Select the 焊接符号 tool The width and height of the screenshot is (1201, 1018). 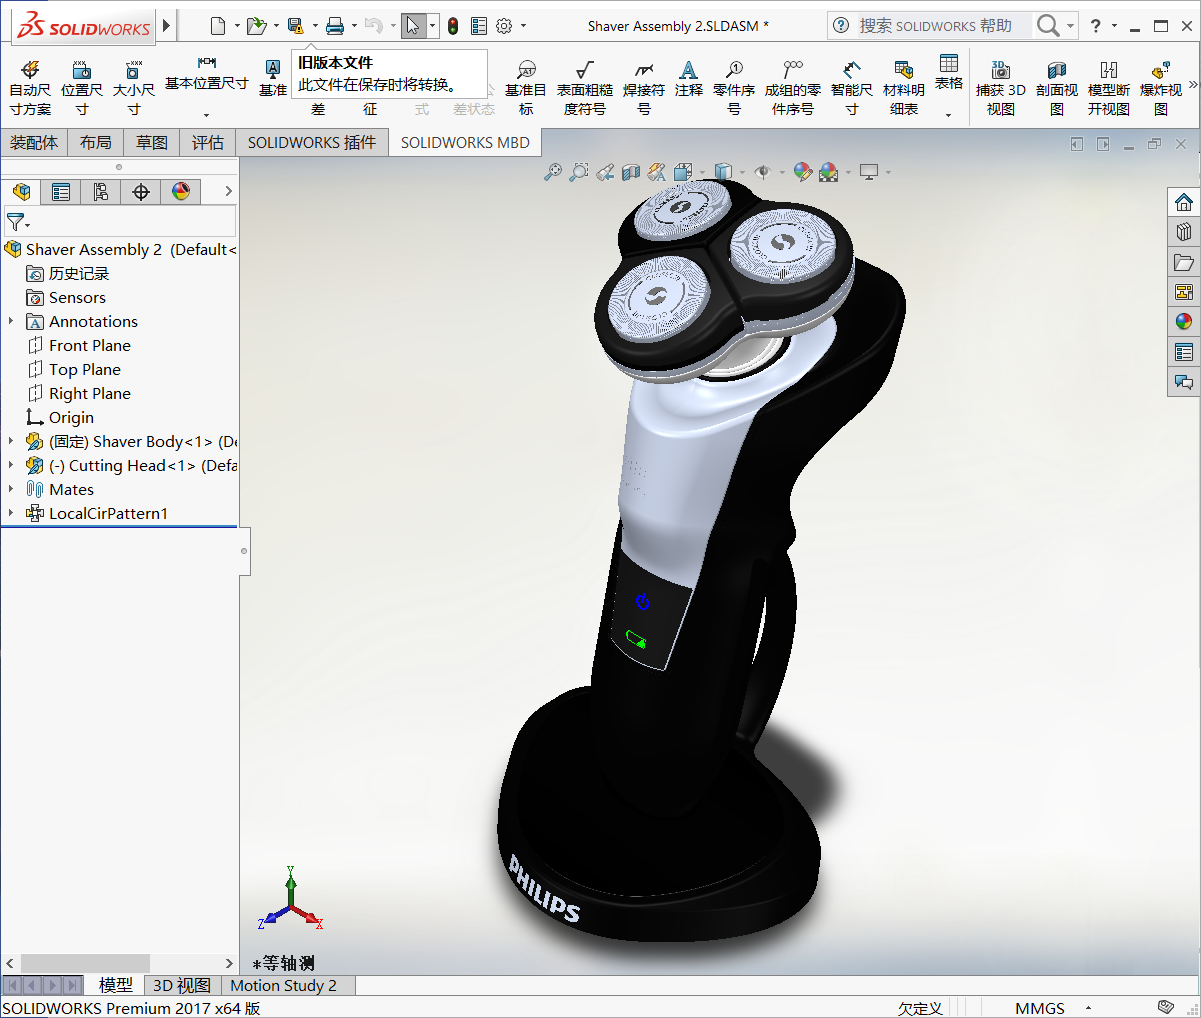(x=644, y=88)
